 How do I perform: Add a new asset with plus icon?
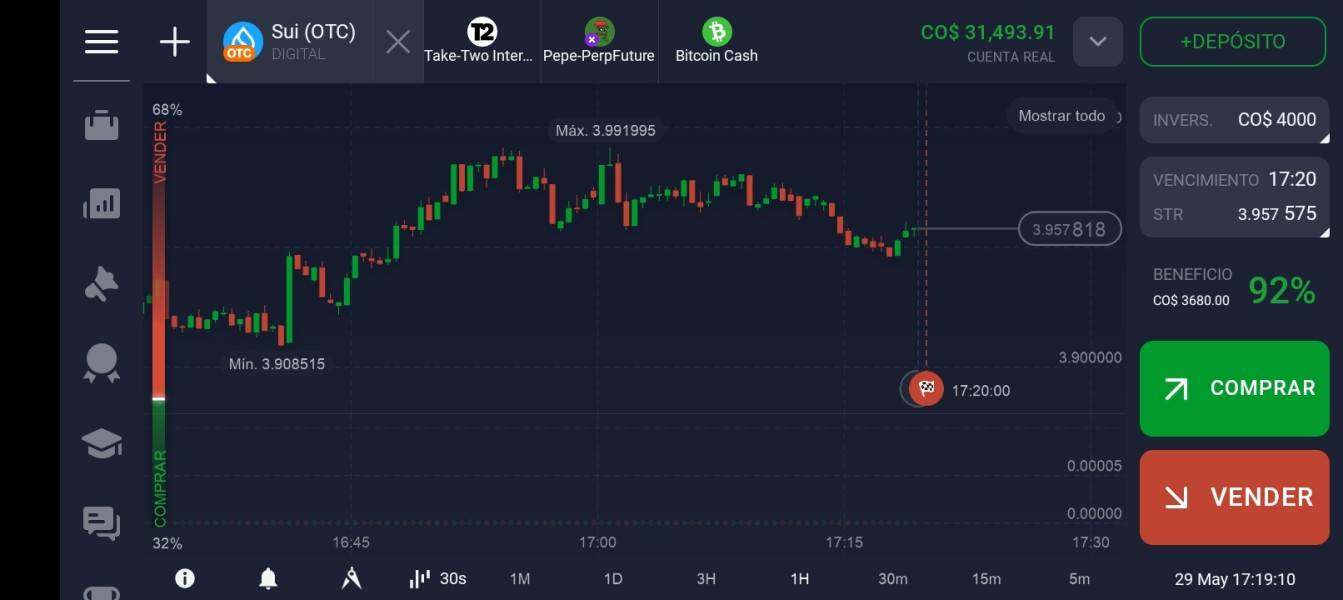coord(174,42)
